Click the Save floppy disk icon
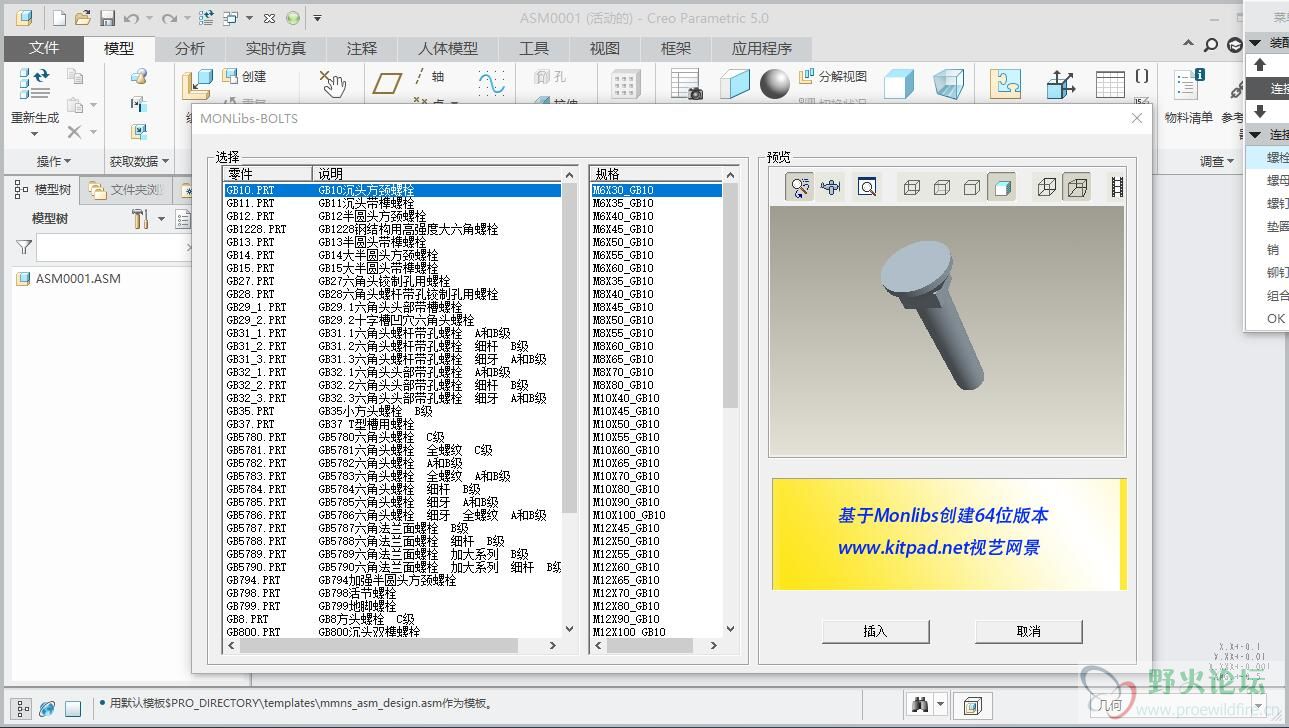This screenshot has width=1289, height=728. [107, 18]
